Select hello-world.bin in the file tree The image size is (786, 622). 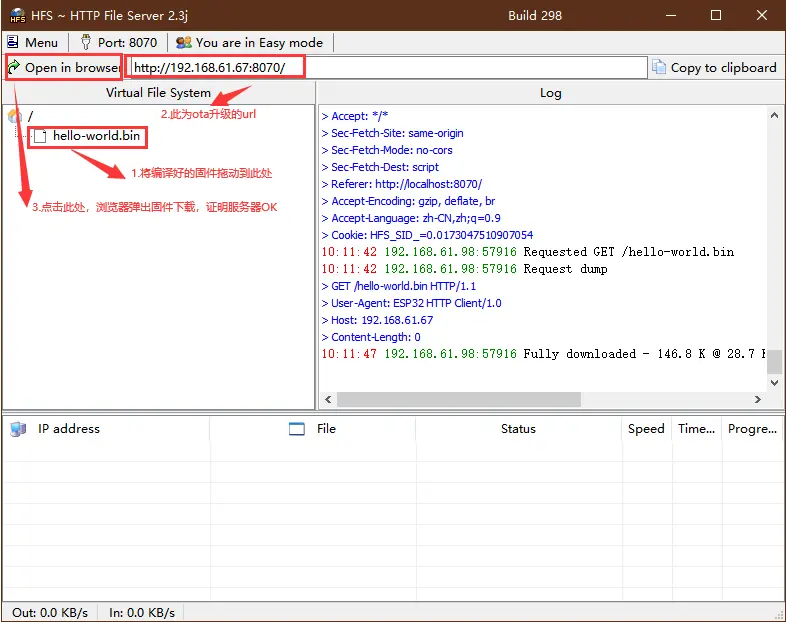(96, 136)
